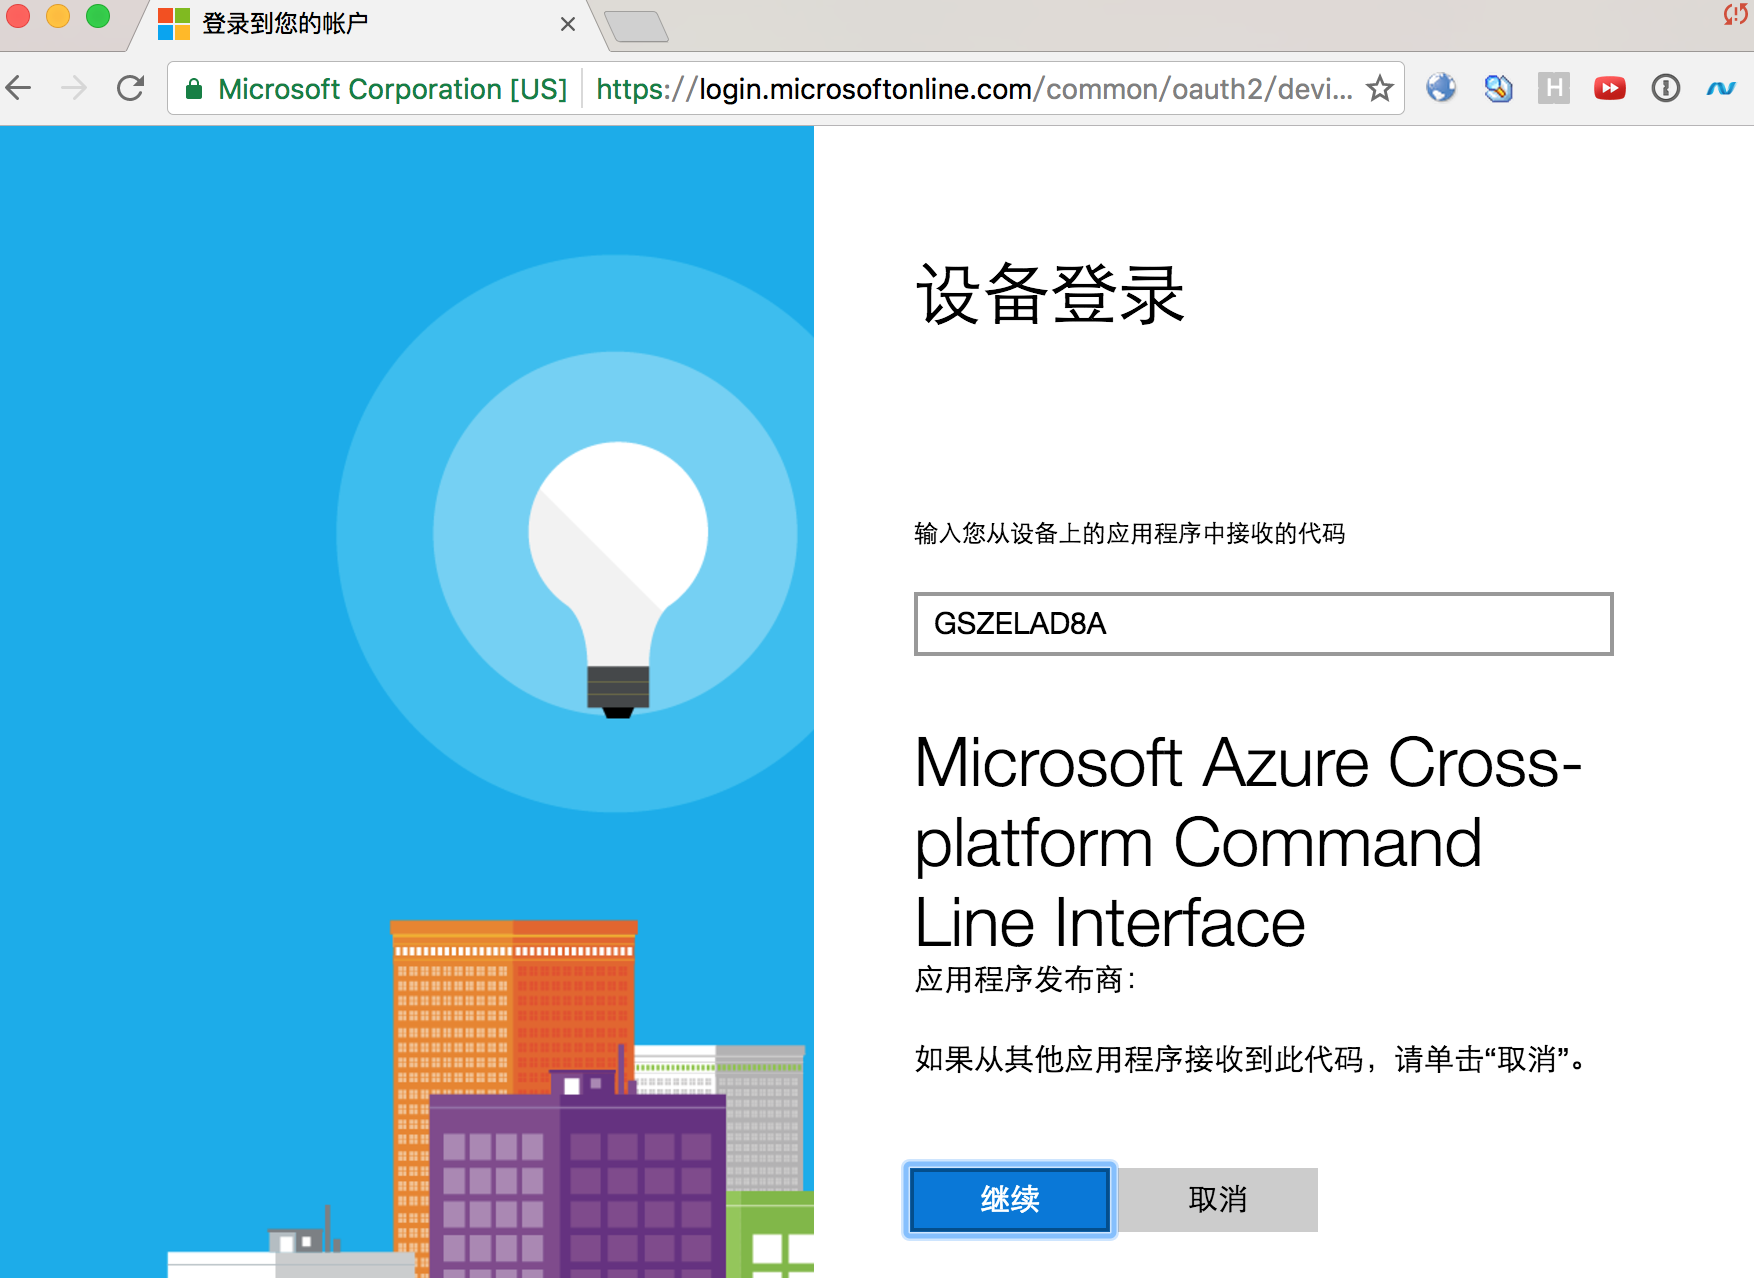Image resolution: width=1754 pixels, height=1278 pixels.
Task: Click the green macOS fullscreen button
Action: tap(98, 16)
